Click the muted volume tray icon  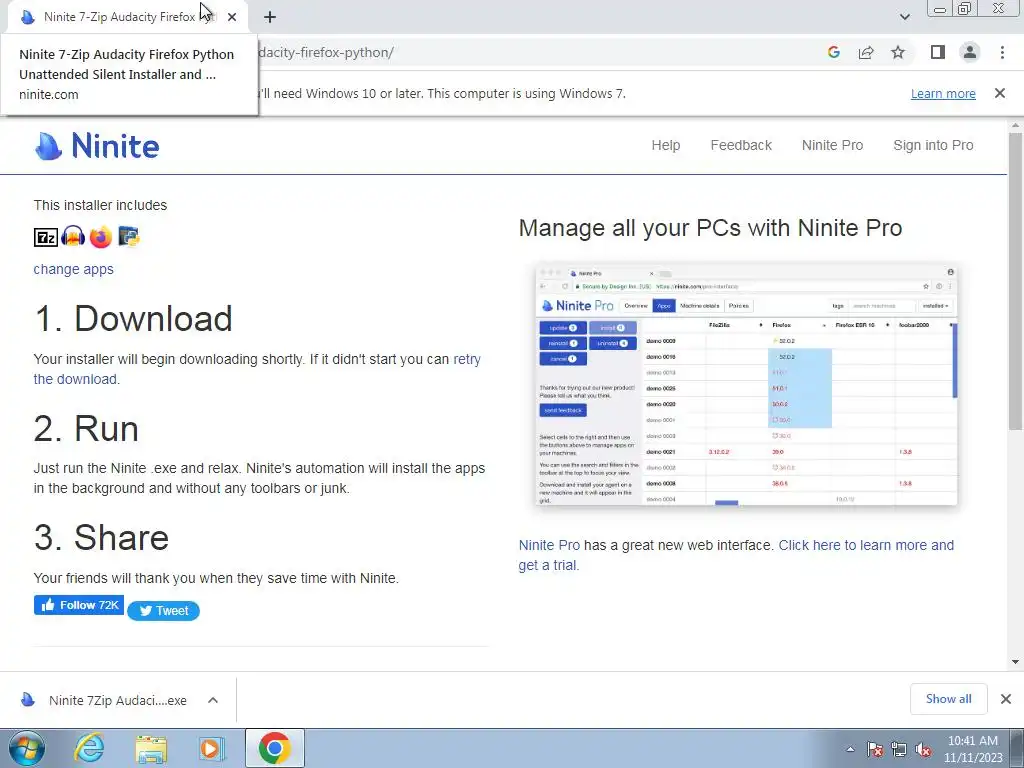(x=923, y=749)
